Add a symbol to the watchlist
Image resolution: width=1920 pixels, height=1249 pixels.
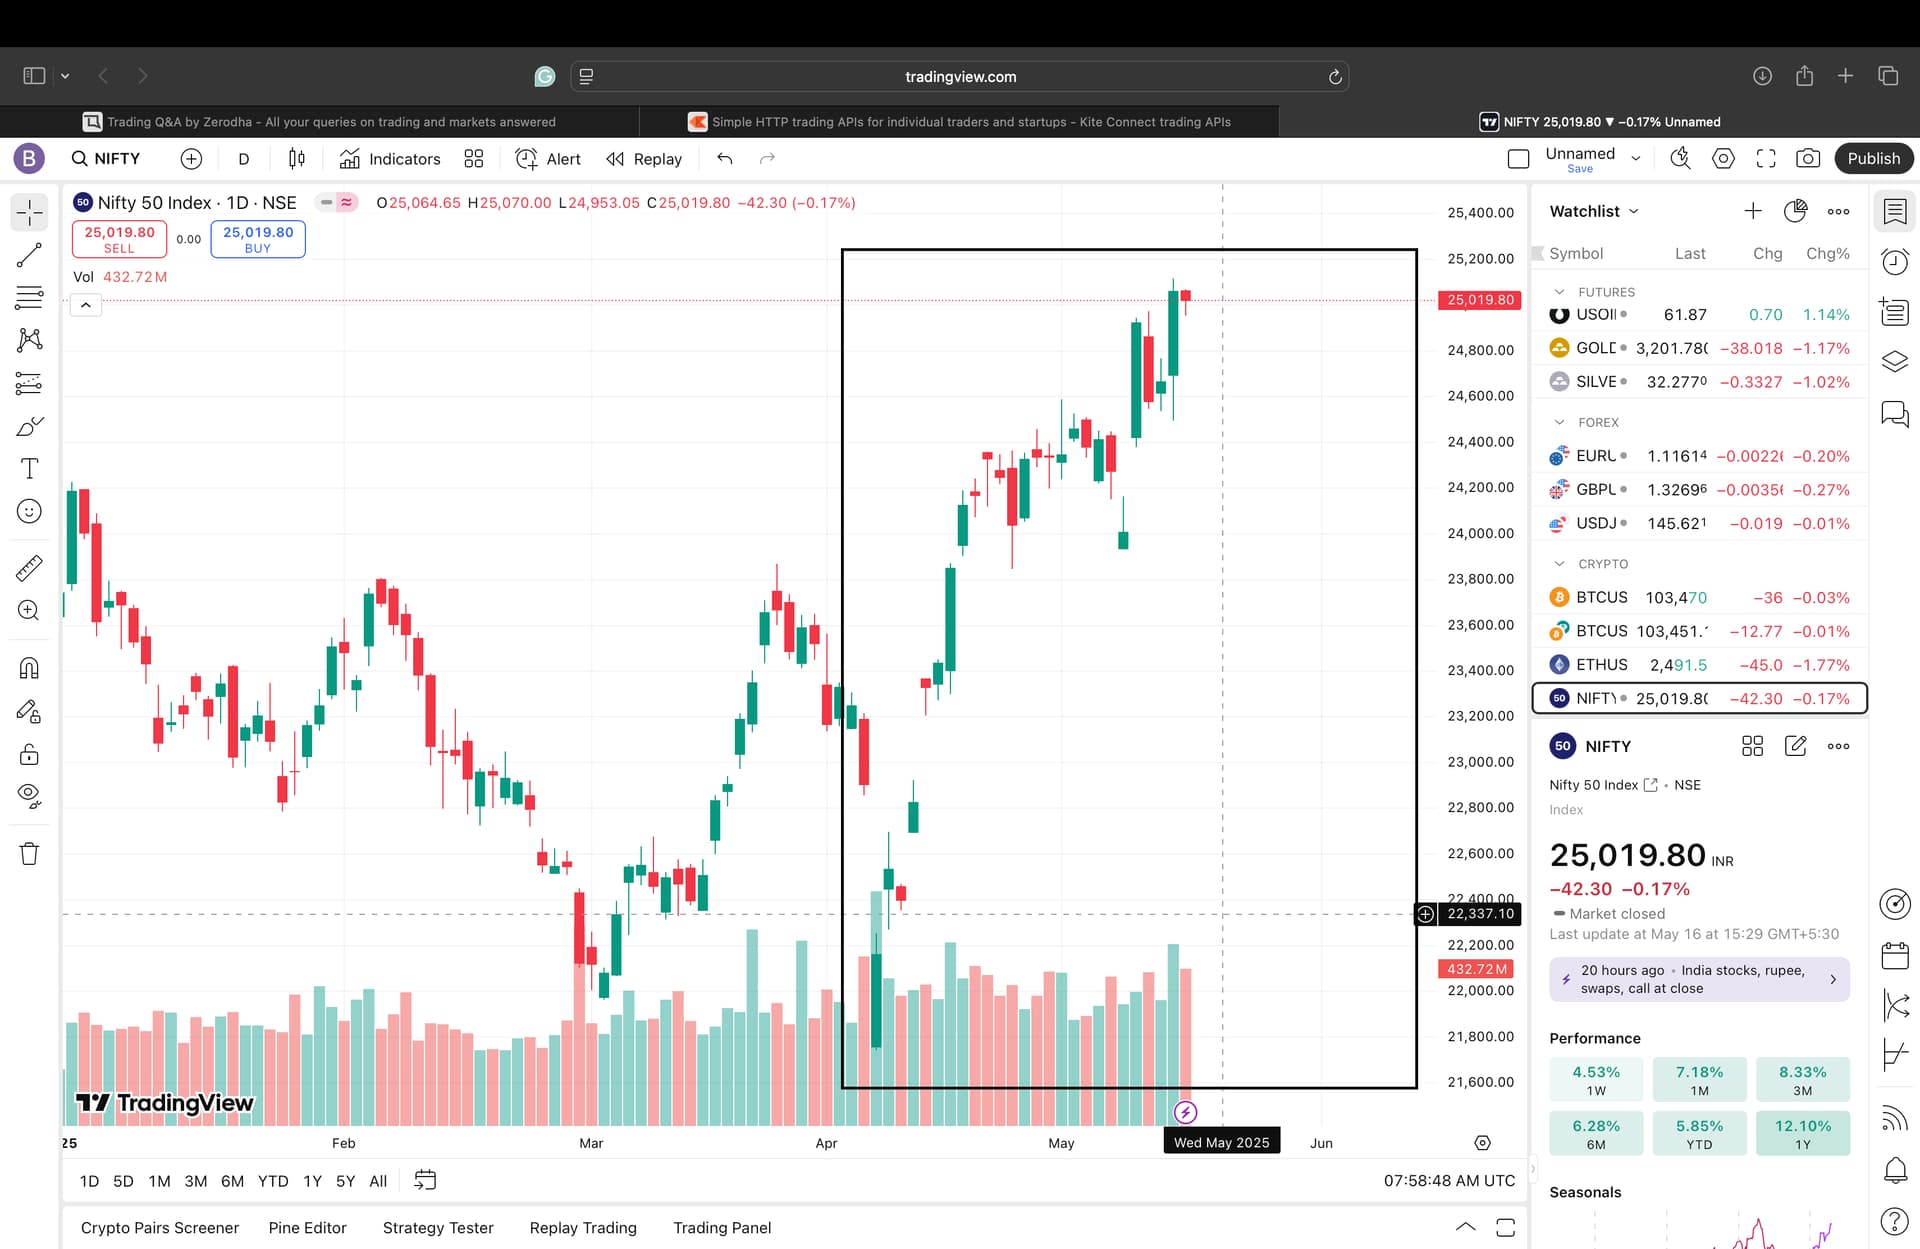click(1753, 211)
